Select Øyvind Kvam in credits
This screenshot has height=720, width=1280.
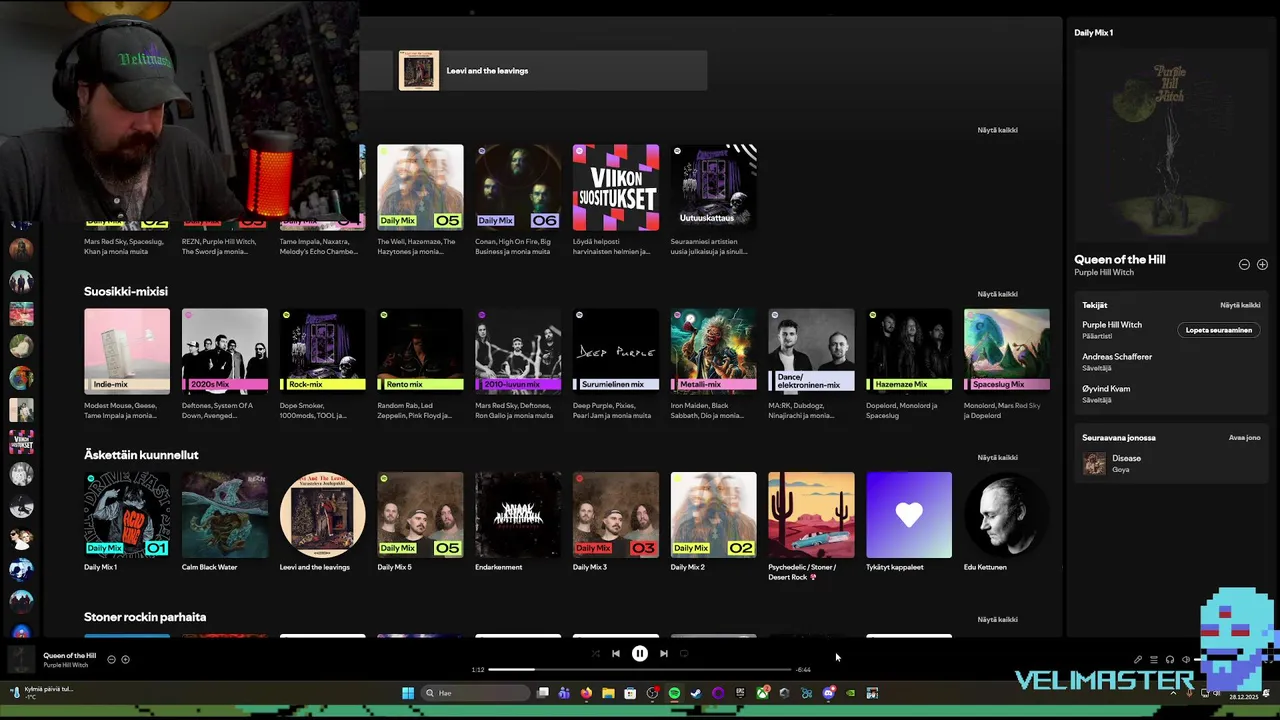point(1106,389)
